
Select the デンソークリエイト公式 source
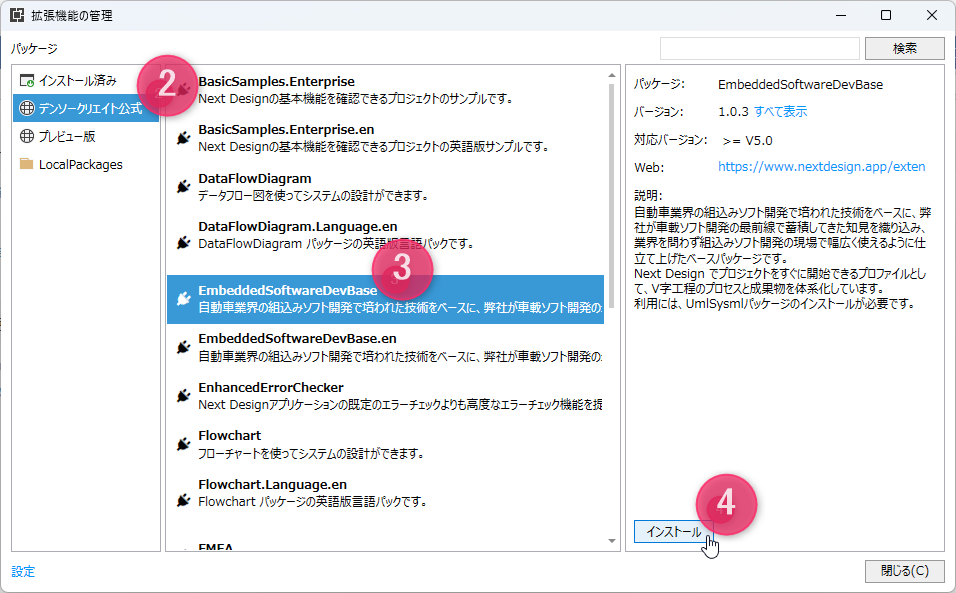86,108
